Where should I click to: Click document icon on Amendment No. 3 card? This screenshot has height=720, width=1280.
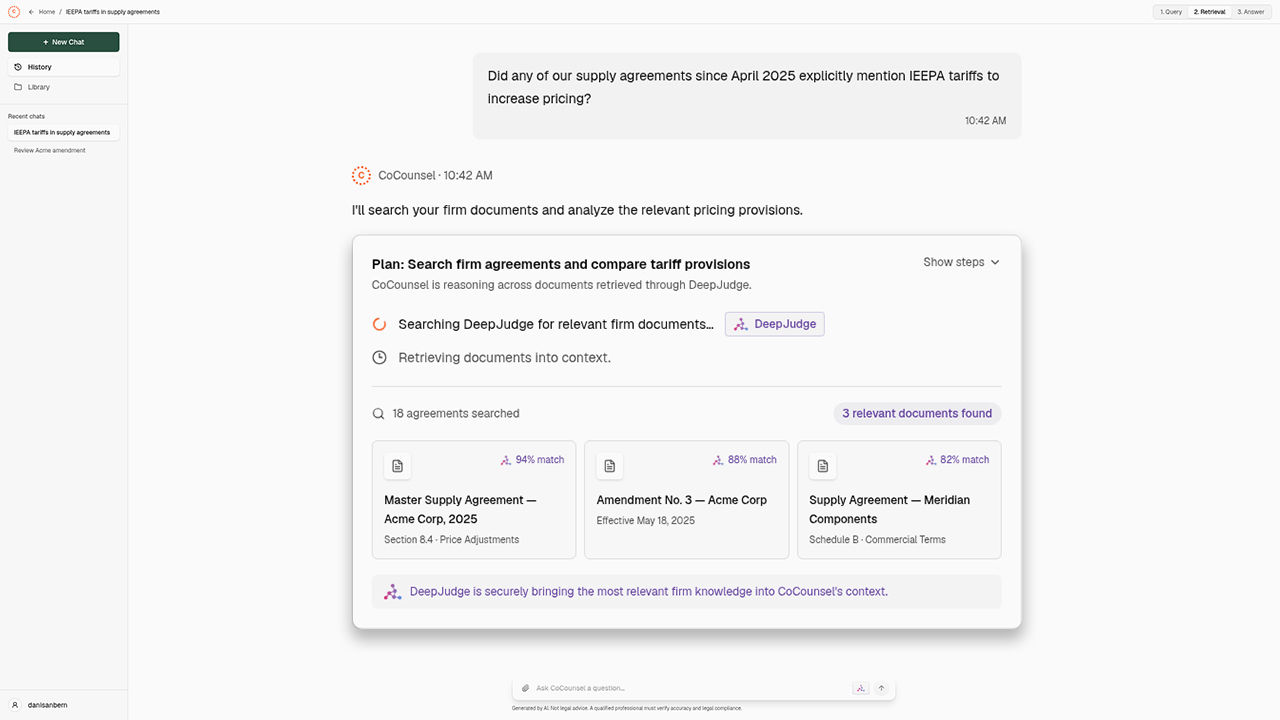click(x=610, y=466)
